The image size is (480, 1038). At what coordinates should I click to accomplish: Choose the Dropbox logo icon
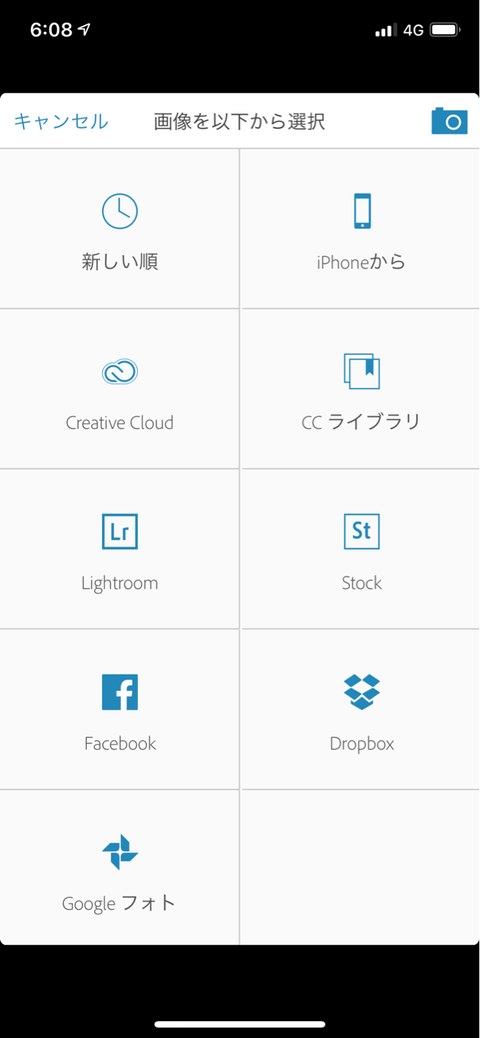pos(361,692)
